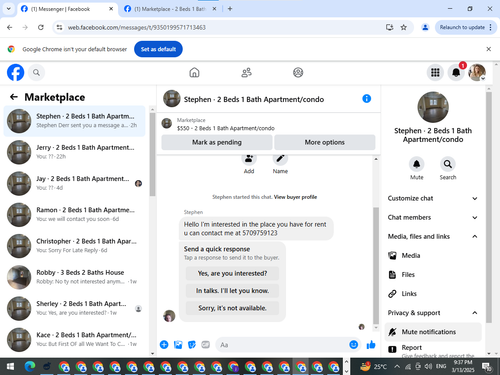
Task: Click the Name pencil icon in chat
Action: click(x=280, y=159)
